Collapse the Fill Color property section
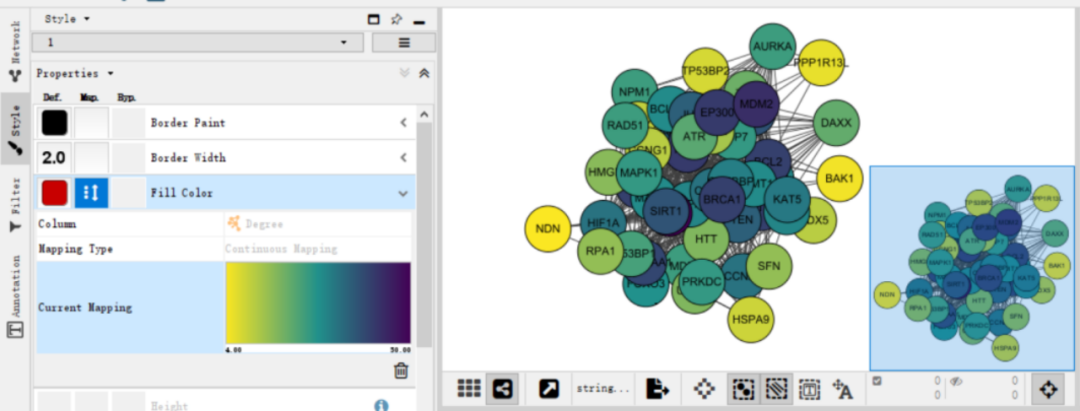The width and height of the screenshot is (1080, 411). 404,193
